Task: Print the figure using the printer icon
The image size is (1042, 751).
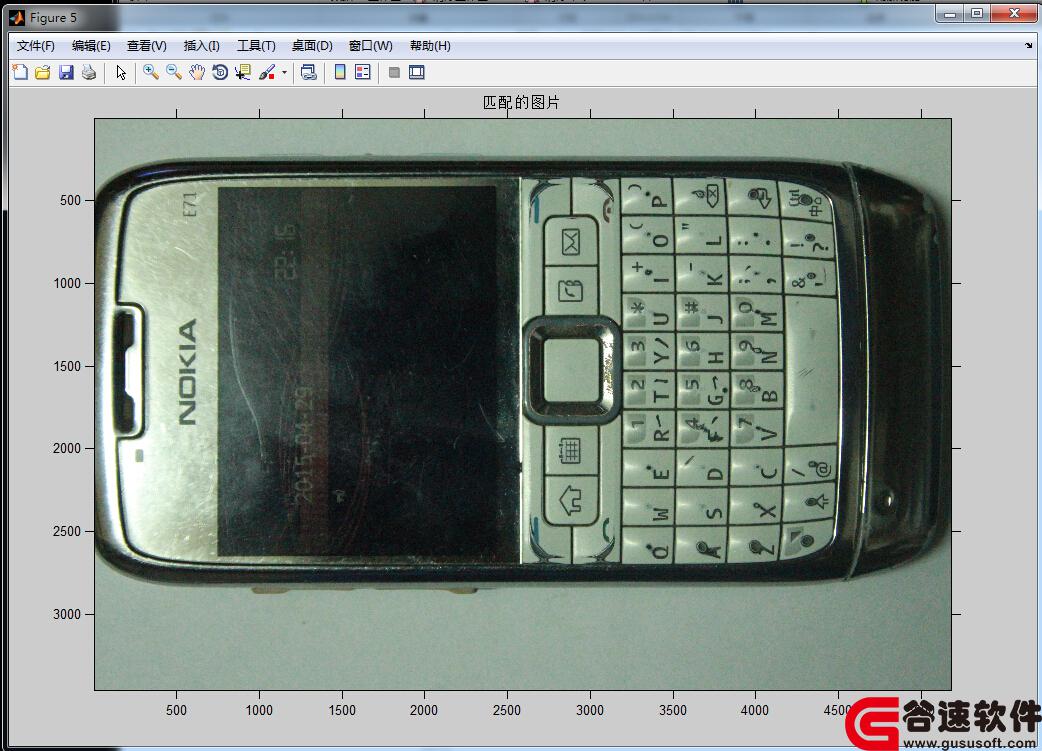Action: point(89,72)
